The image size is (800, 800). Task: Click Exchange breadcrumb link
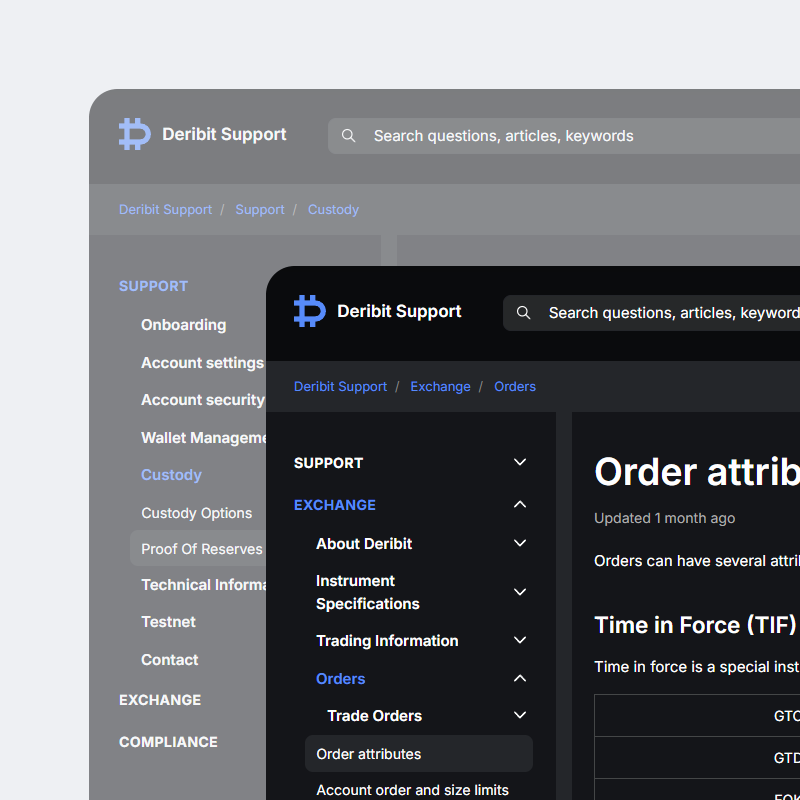tap(440, 386)
